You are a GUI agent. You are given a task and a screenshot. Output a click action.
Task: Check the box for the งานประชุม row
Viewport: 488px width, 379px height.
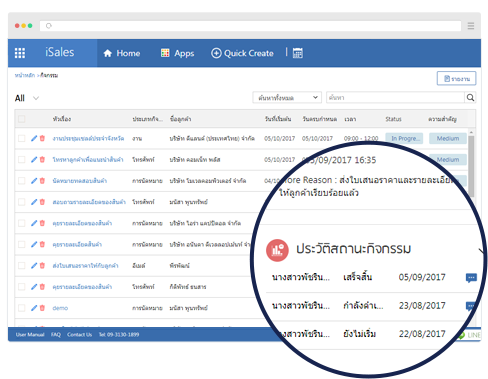[22, 138]
